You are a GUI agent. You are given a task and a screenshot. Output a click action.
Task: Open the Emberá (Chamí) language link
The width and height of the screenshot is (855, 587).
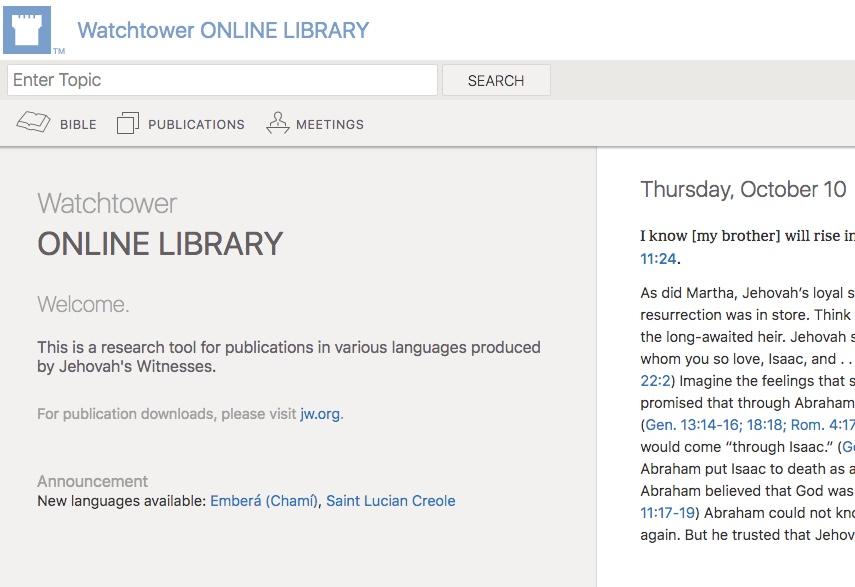(264, 501)
